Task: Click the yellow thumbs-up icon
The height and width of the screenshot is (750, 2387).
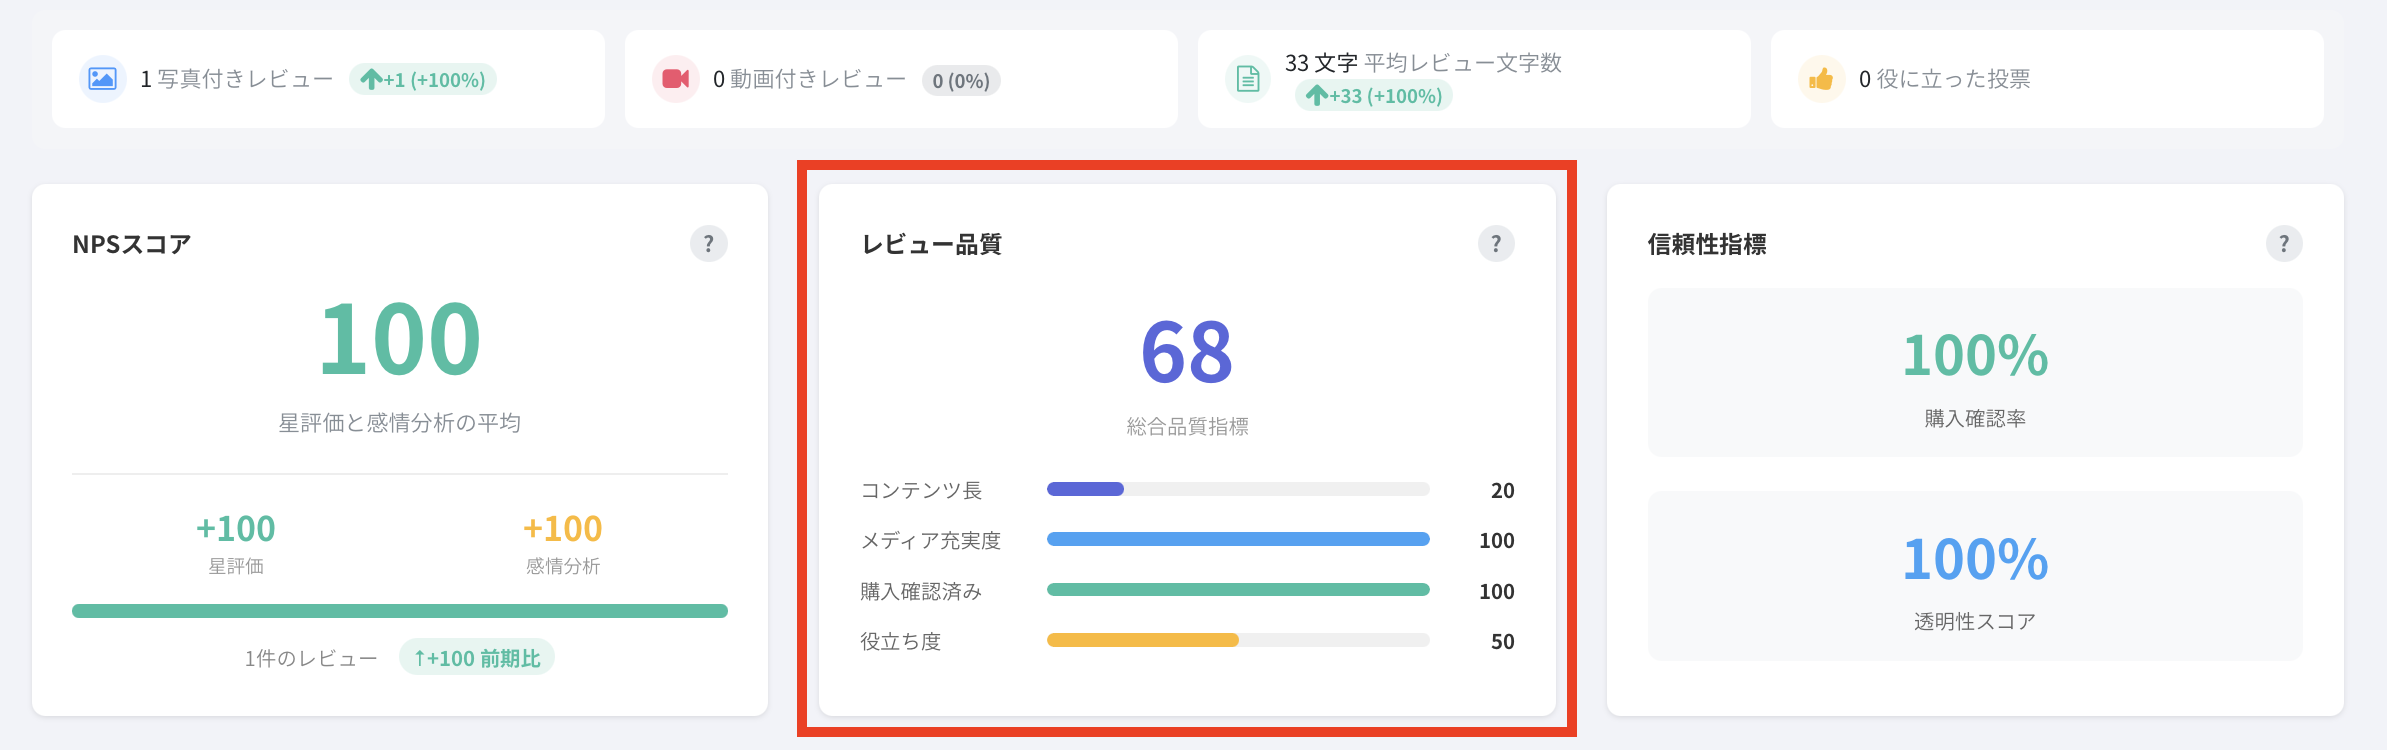Action: point(1821,79)
